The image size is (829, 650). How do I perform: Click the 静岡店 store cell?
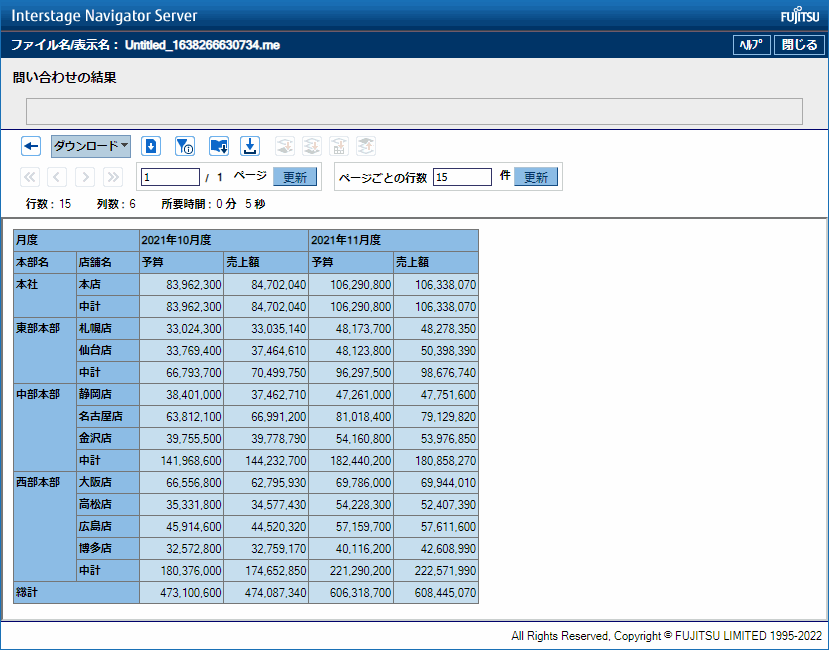tap(108, 394)
